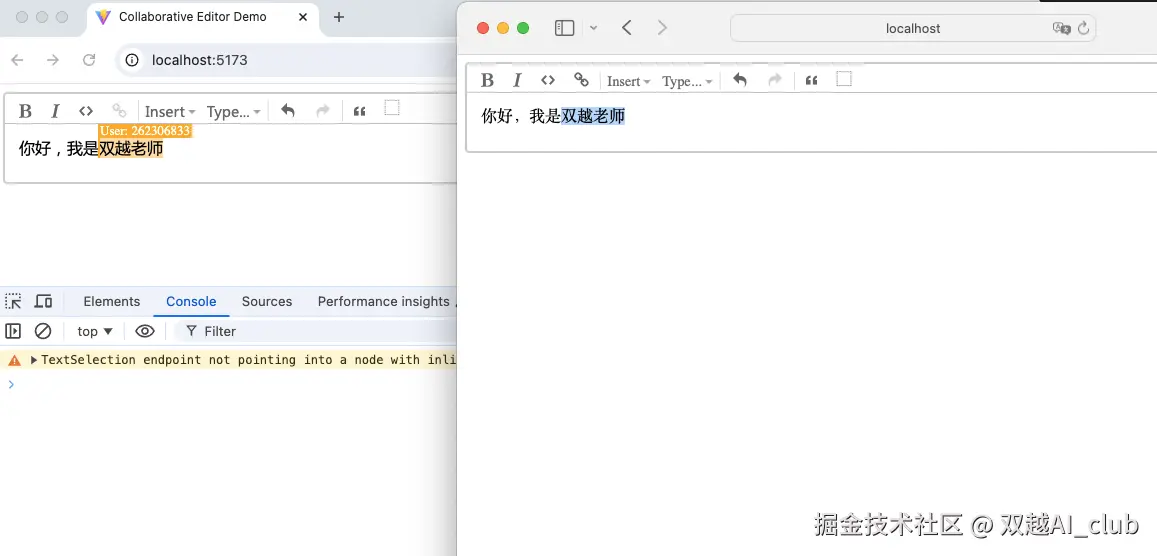Go back in Safari
The width and height of the screenshot is (1157, 556).
[626, 28]
